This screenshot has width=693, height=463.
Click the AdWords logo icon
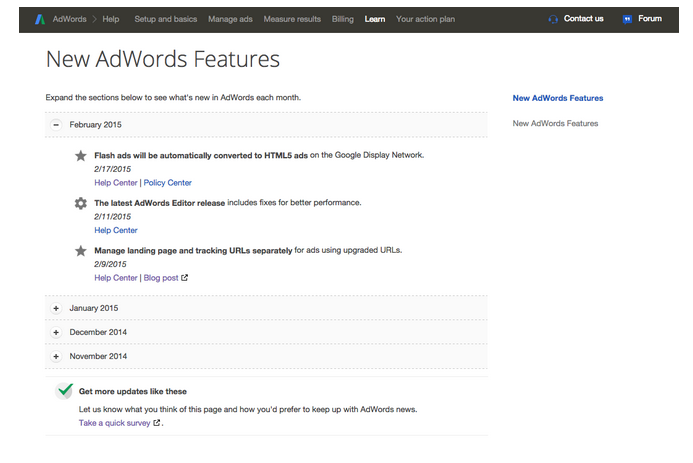(x=40, y=19)
